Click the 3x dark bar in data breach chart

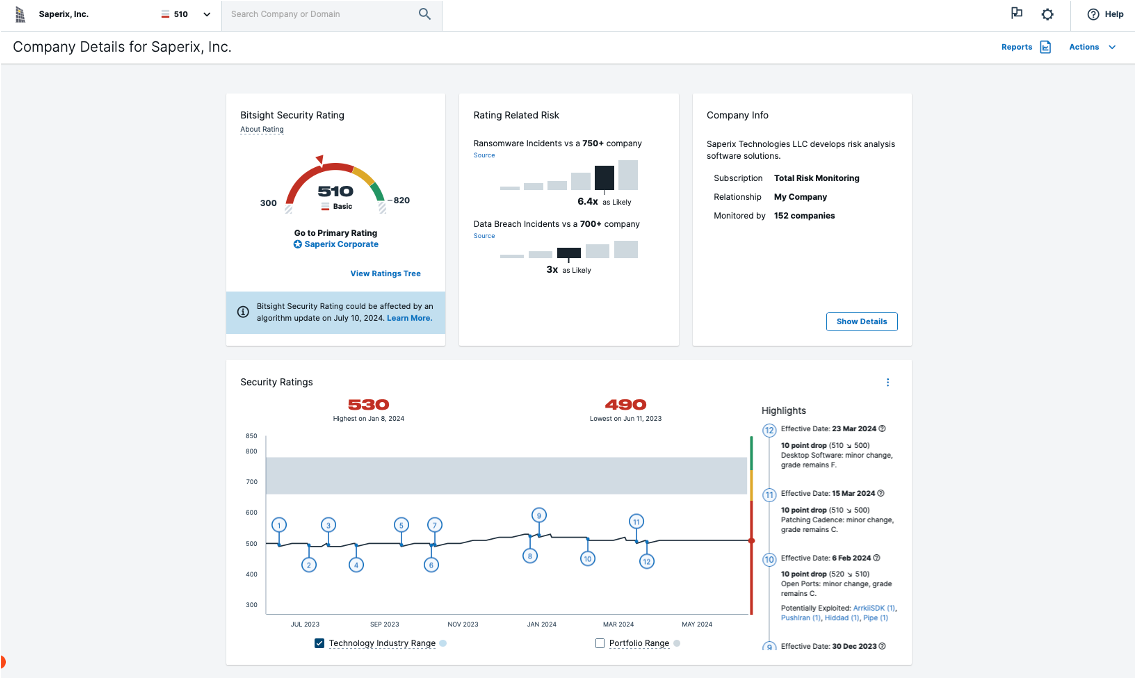click(x=569, y=253)
